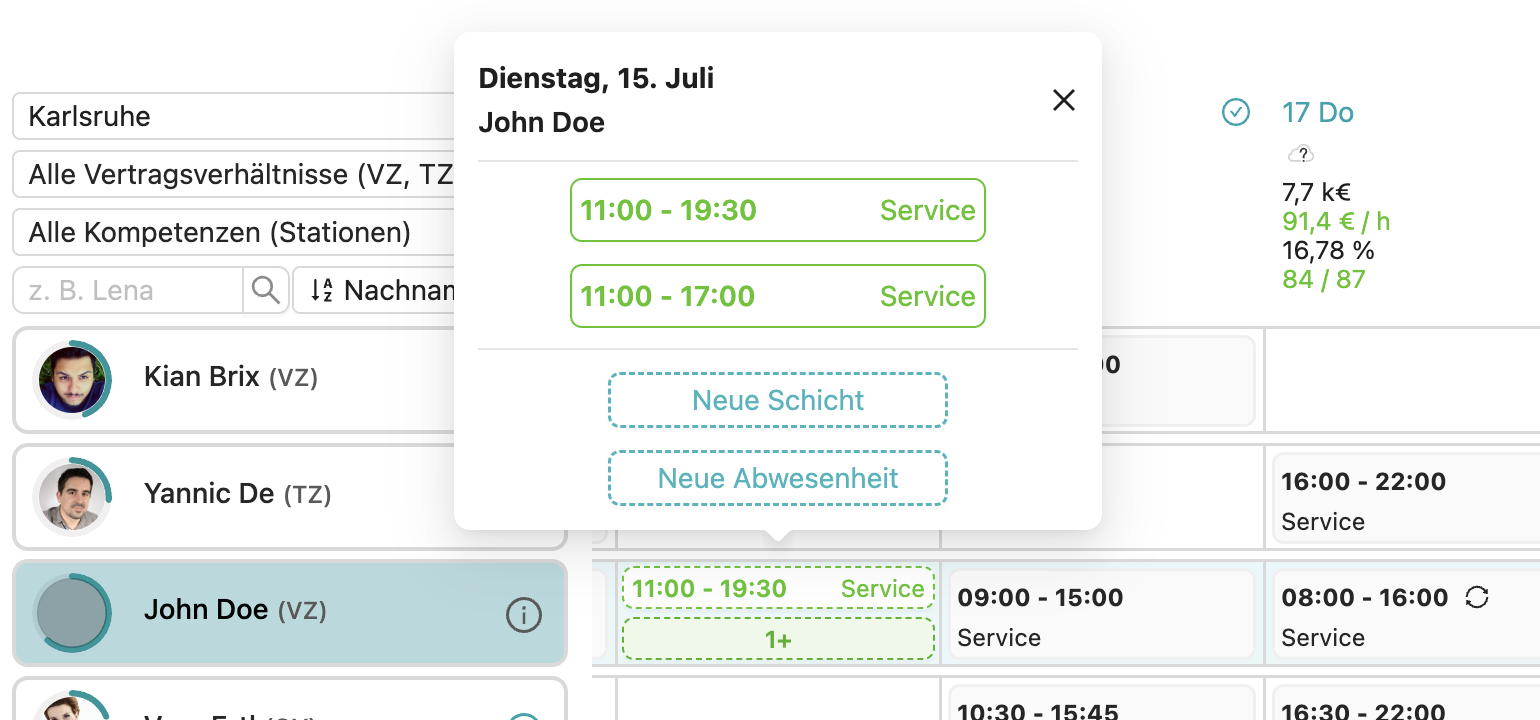This screenshot has height=720, width=1540.
Task: Select the 11:00 - 17:00 Service shift in popup
Action: click(x=778, y=296)
